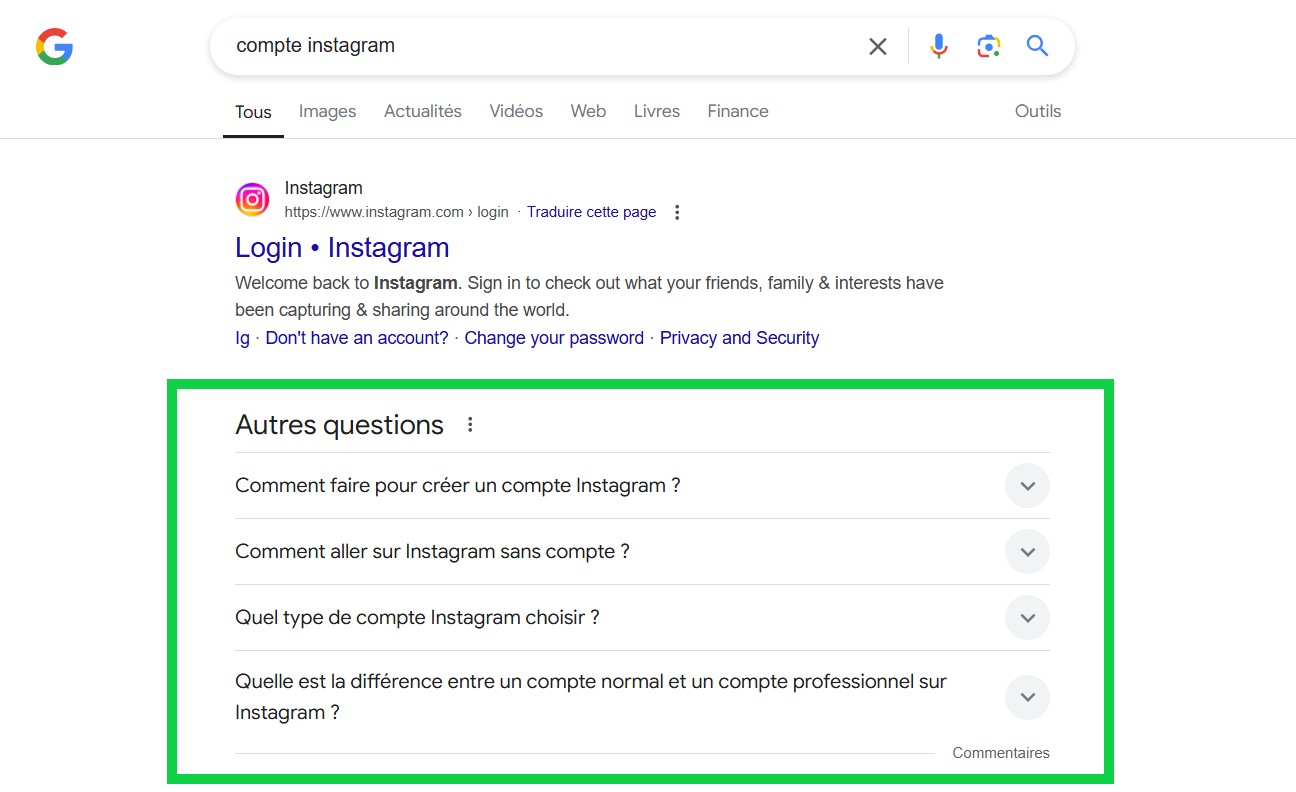This screenshot has width=1296, height=792.
Task: Clear the search box with the X icon
Action: tap(878, 46)
